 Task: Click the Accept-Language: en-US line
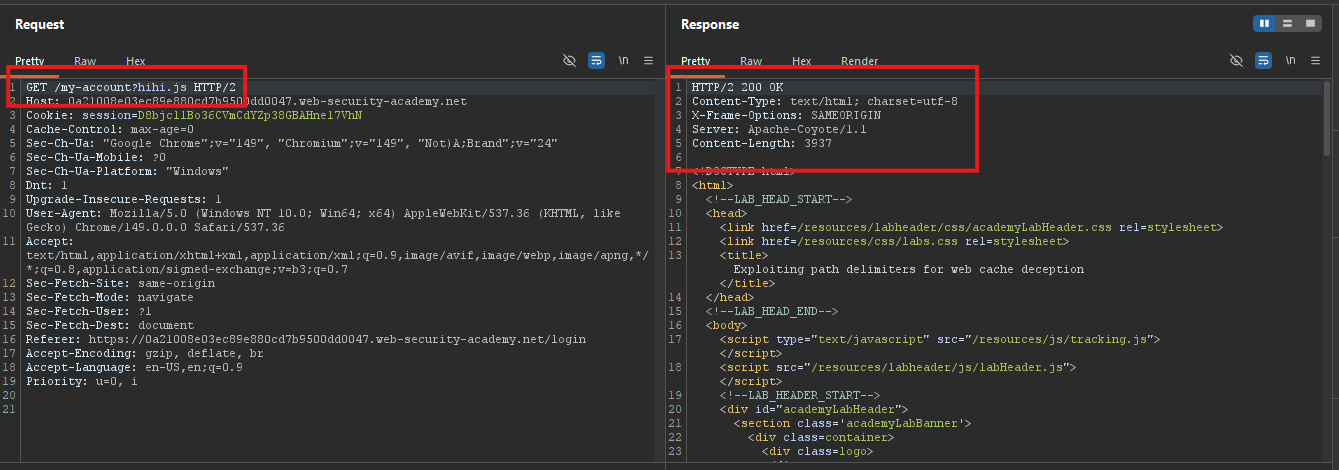[134, 367]
